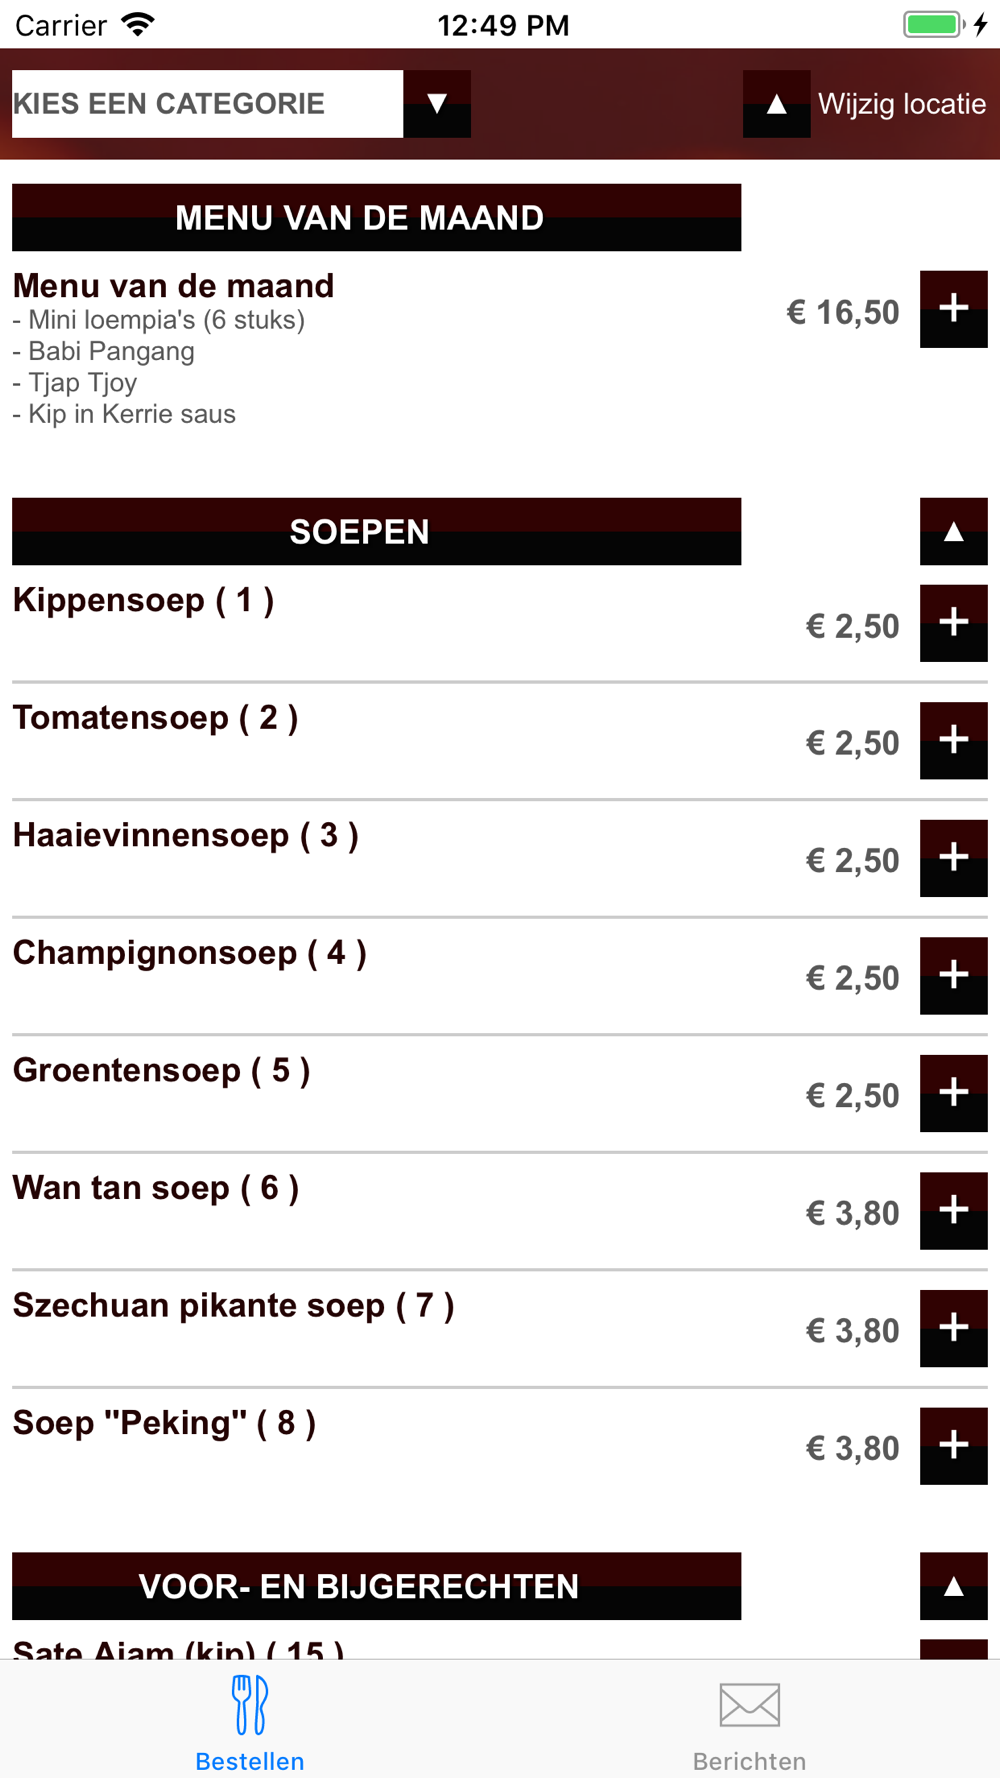Add Haaievinnensoep using the plus icon
The height and width of the screenshot is (1778, 1000).
pos(953,858)
